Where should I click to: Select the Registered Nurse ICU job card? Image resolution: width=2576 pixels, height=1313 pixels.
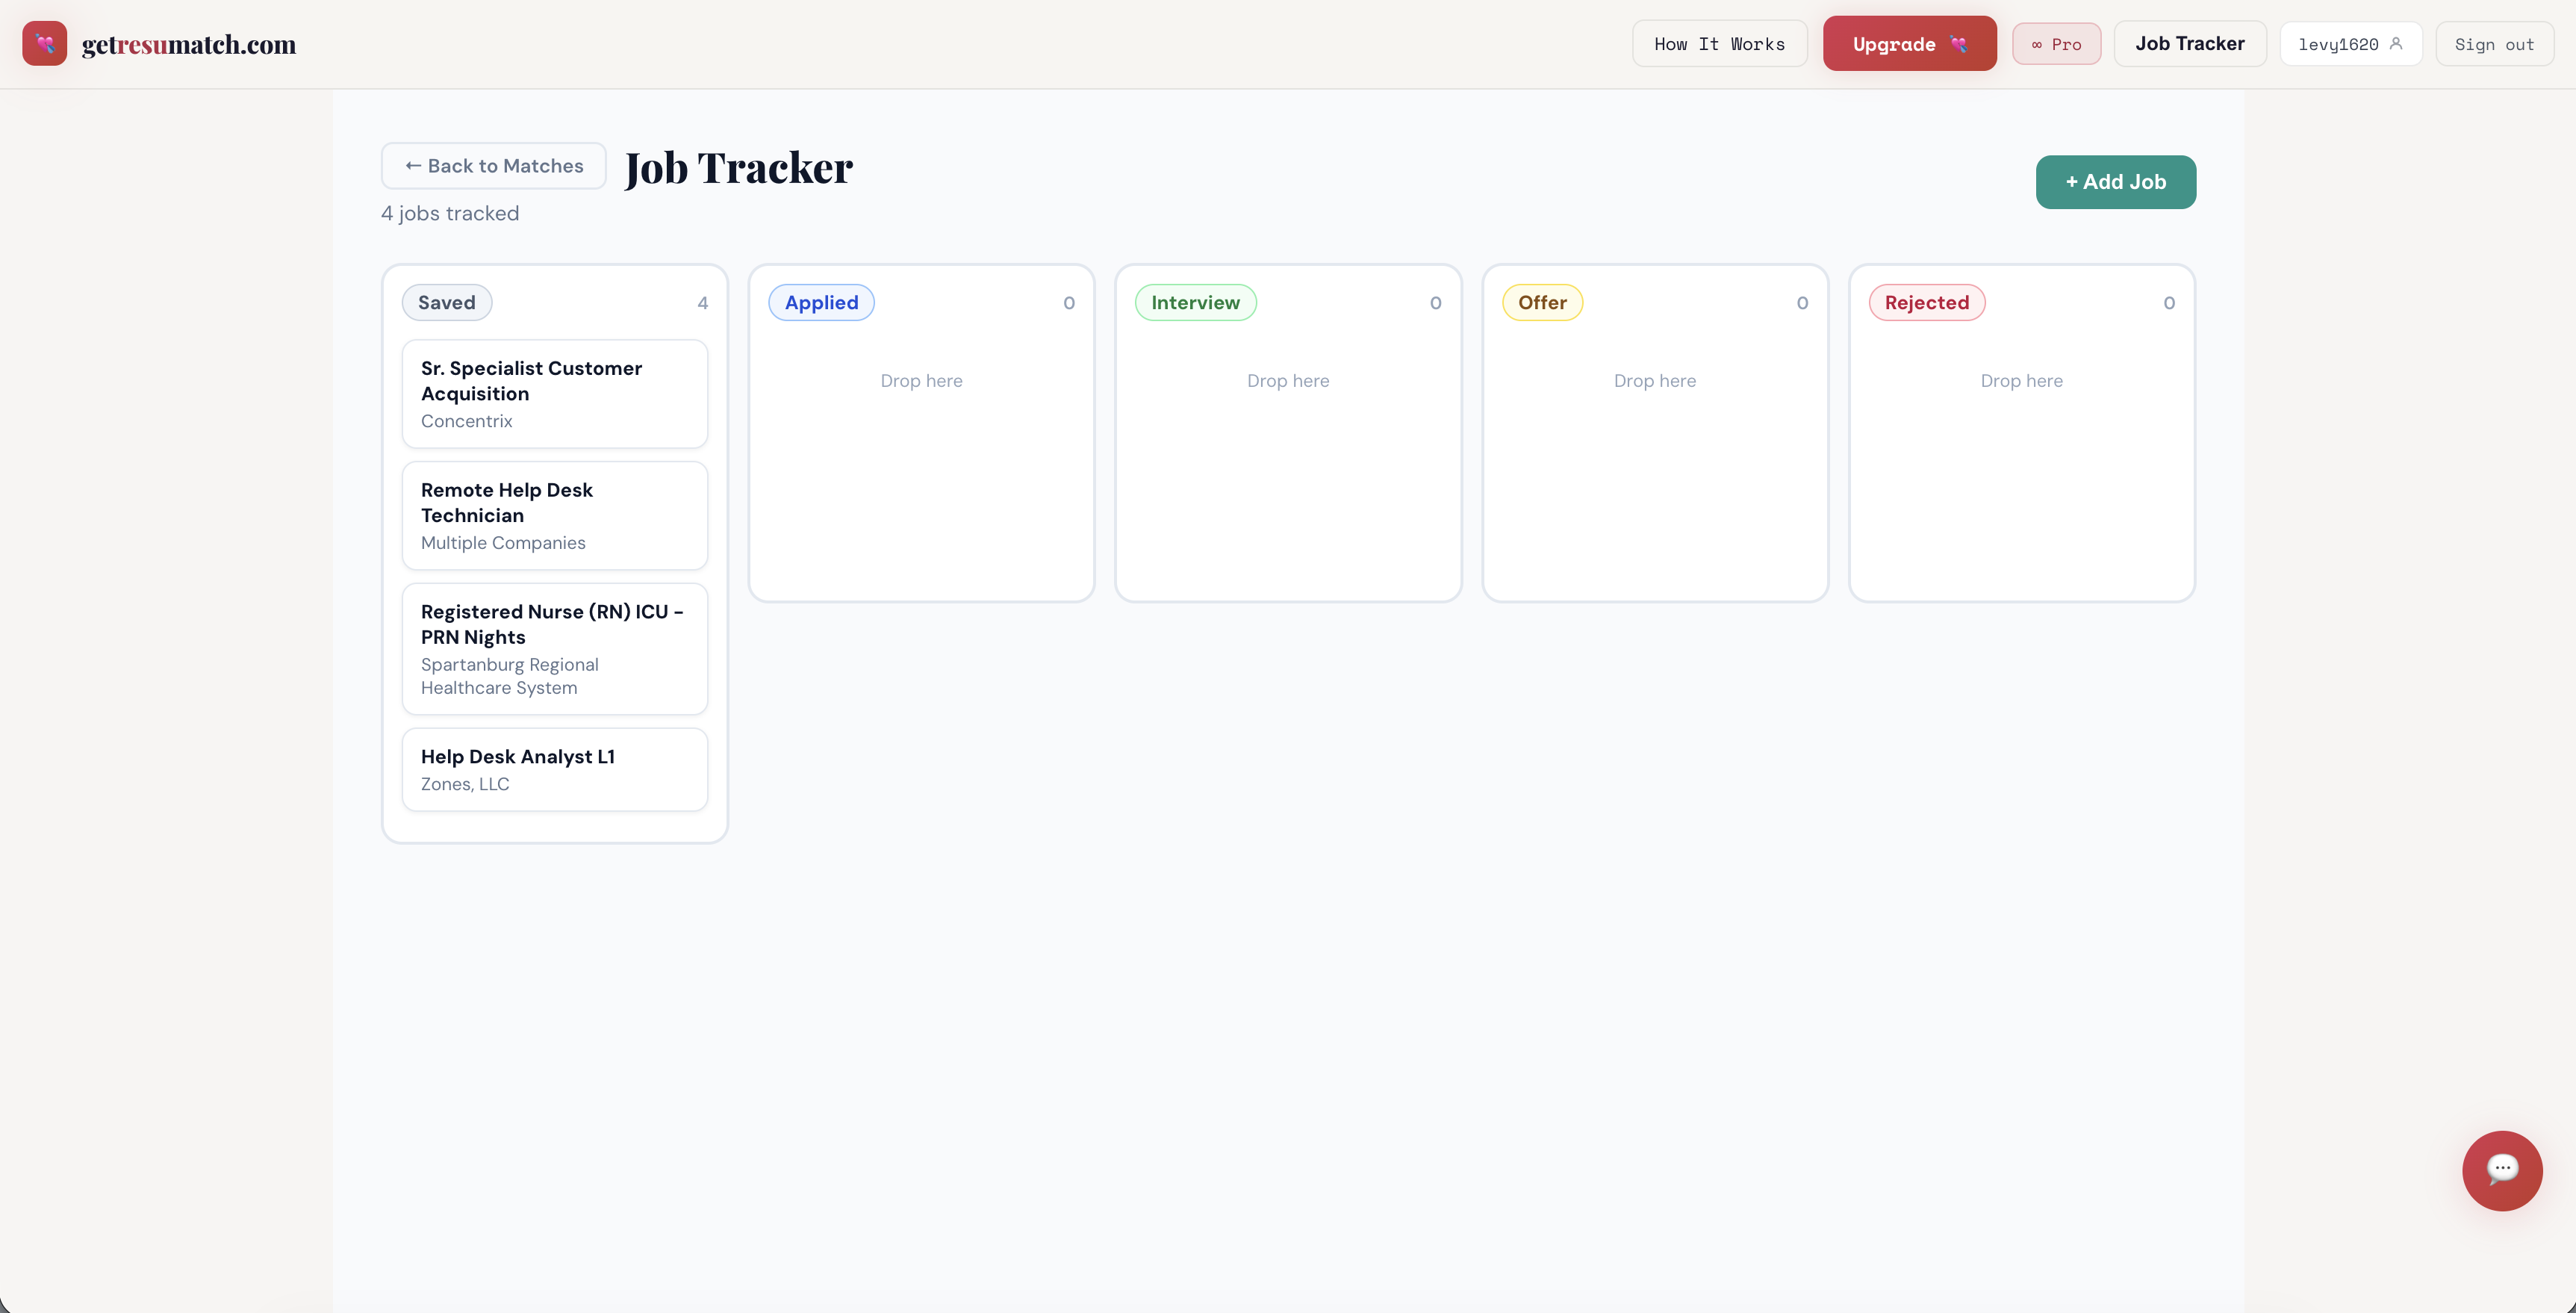(x=554, y=648)
